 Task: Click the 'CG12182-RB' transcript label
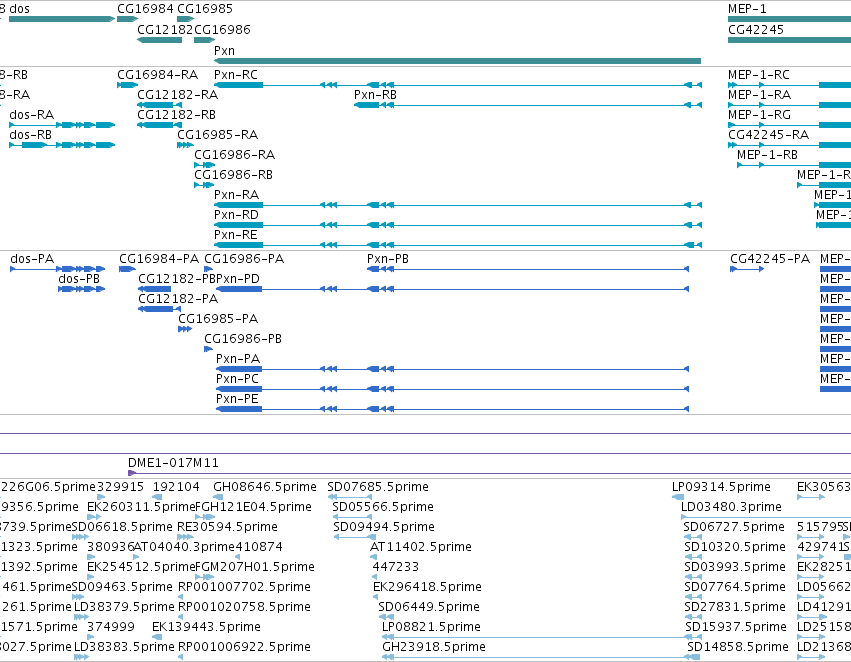coord(176,114)
